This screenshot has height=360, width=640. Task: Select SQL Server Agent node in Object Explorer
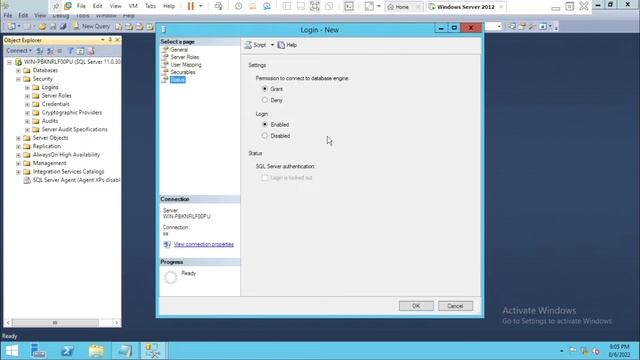click(76, 180)
